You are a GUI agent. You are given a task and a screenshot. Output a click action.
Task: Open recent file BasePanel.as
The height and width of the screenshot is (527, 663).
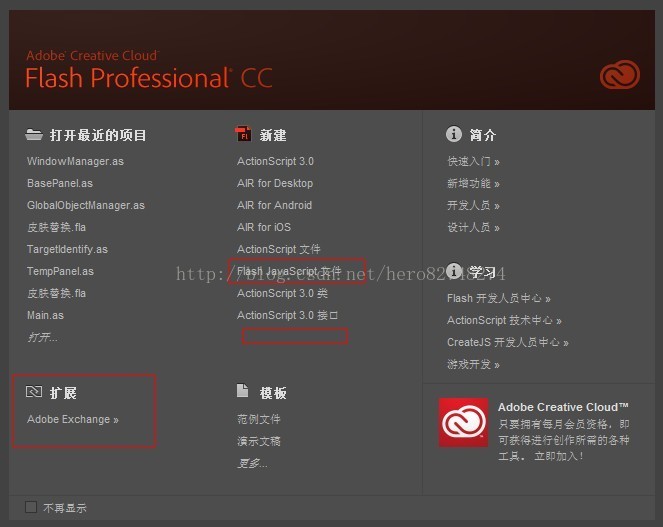60,183
